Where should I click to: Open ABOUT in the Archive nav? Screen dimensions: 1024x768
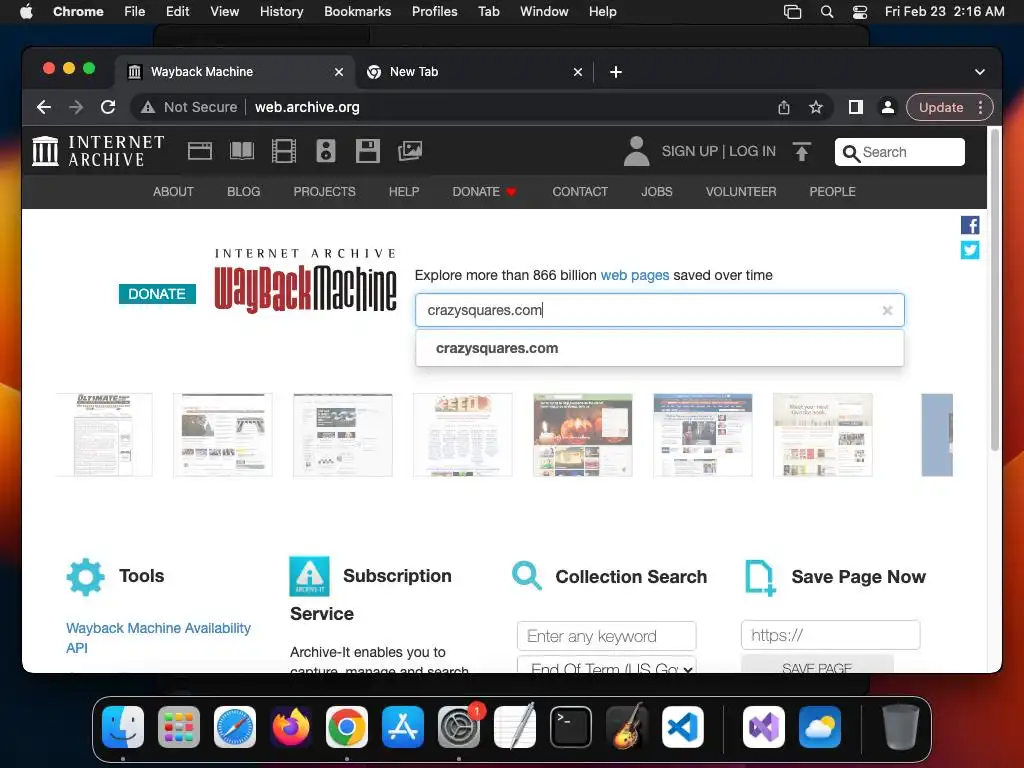tap(173, 191)
